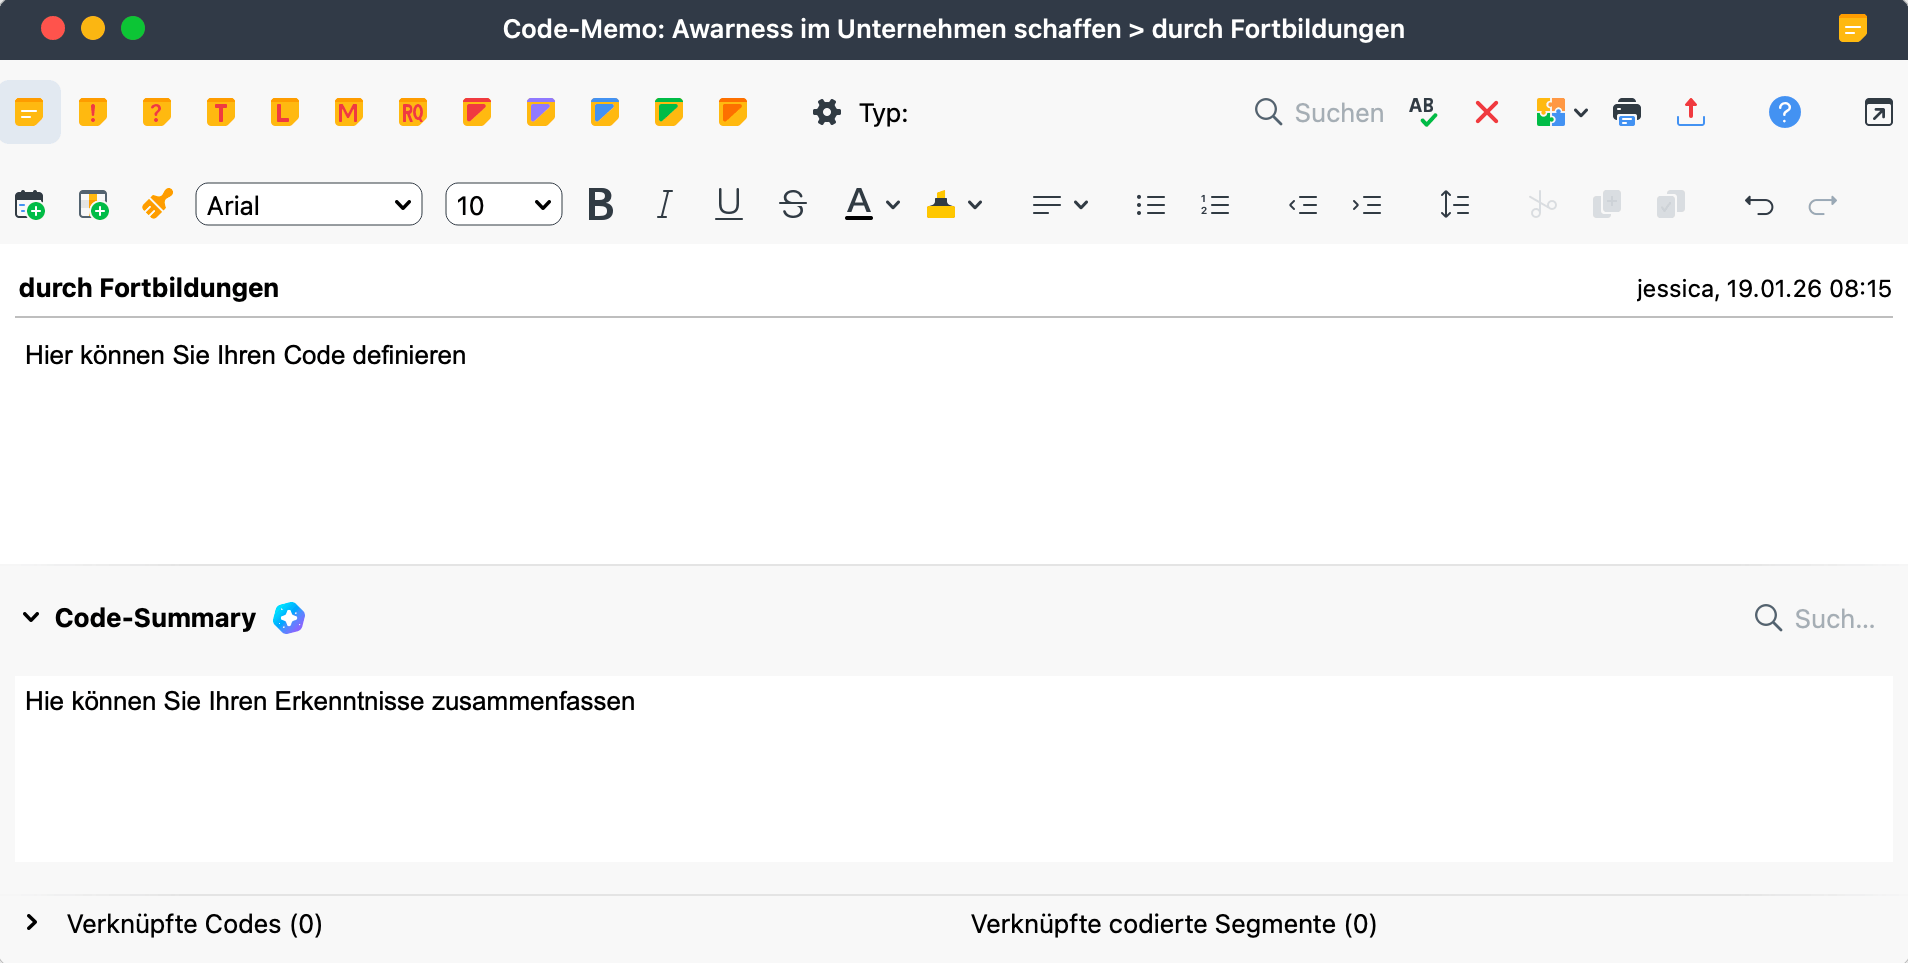Toggle strikethrough formatting
The width and height of the screenshot is (1908, 963).
point(793,204)
